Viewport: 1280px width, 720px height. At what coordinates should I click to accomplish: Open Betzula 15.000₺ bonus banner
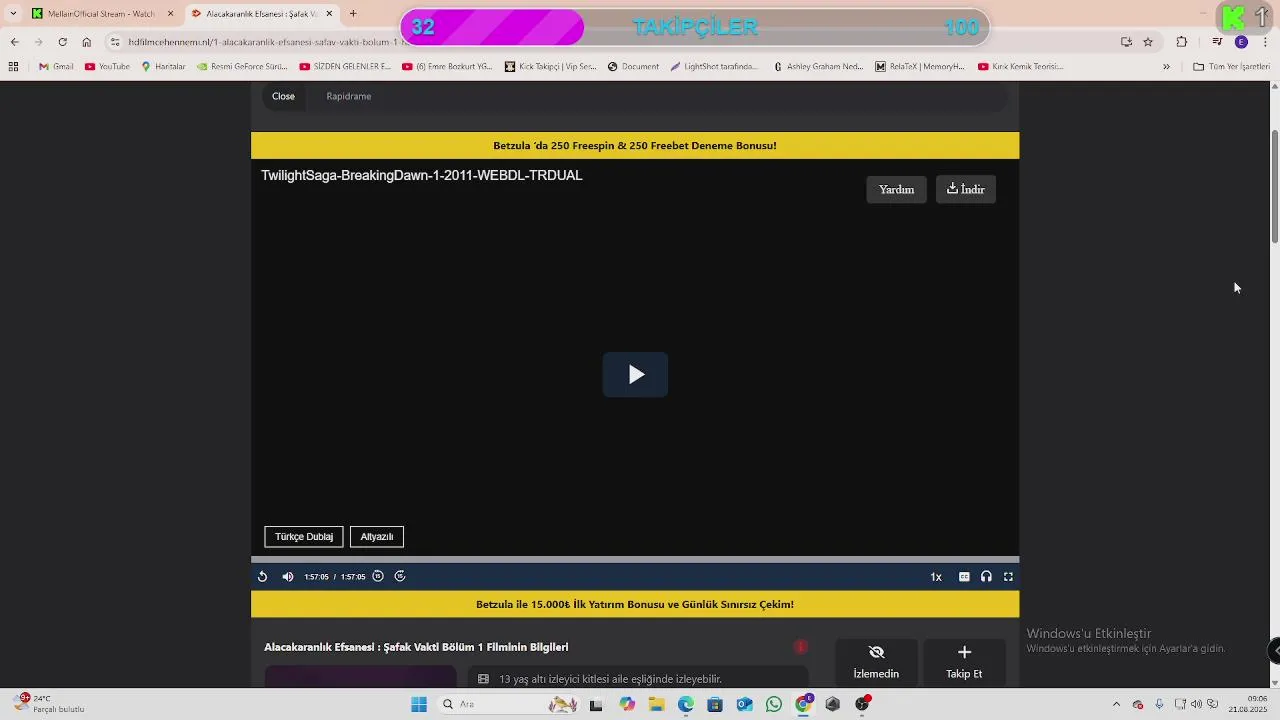tap(635, 604)
